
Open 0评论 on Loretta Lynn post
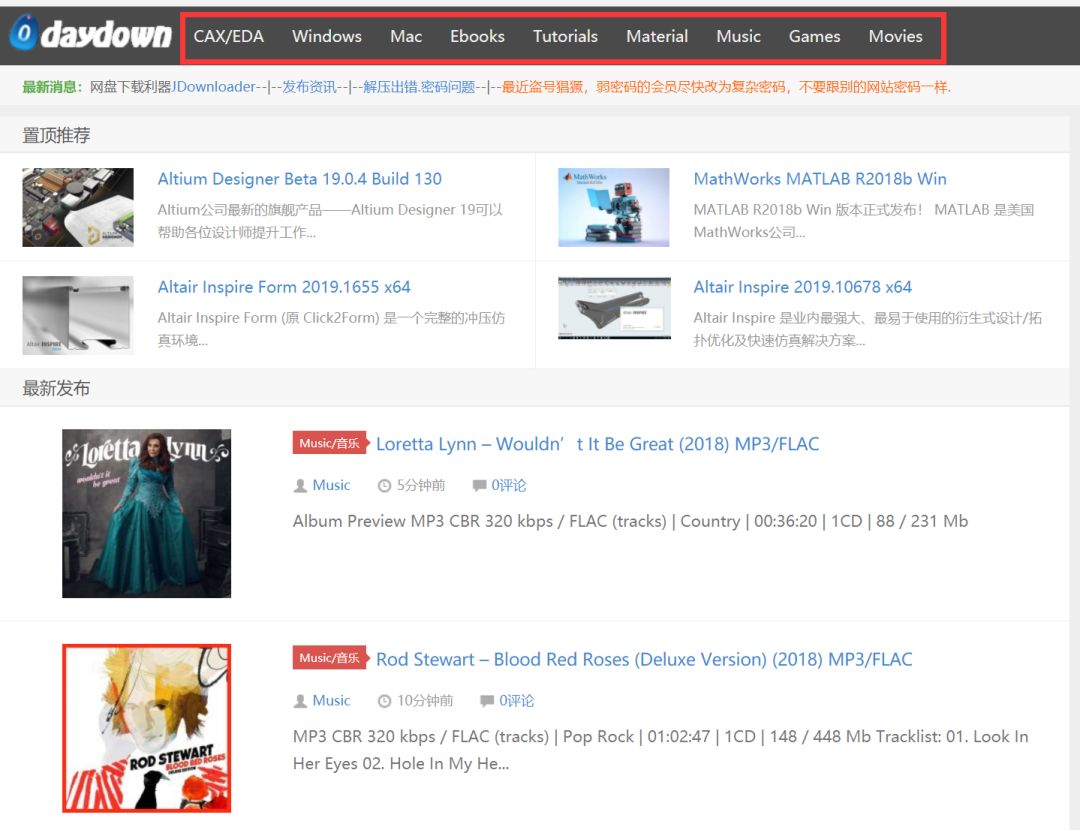[509, 486]
